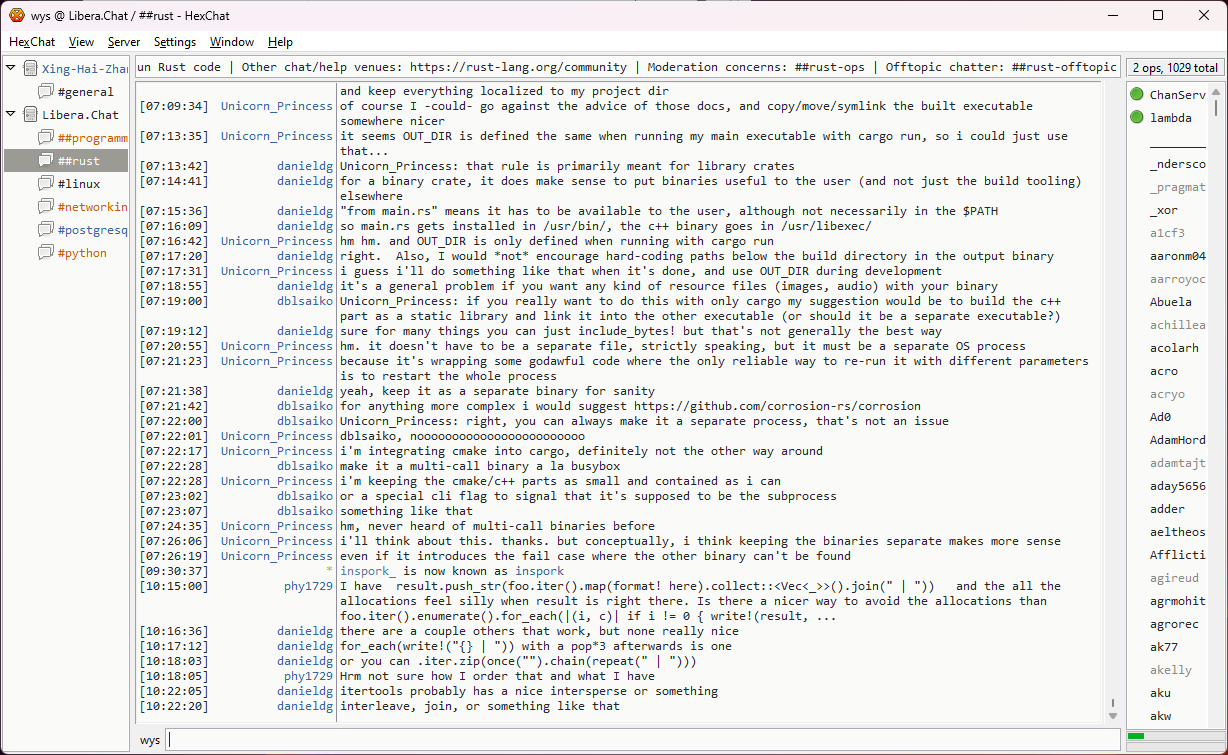Viewport: 1228px width, 755px height.
Task: Click the ##programming channel icon
Action: pos(46,138)
